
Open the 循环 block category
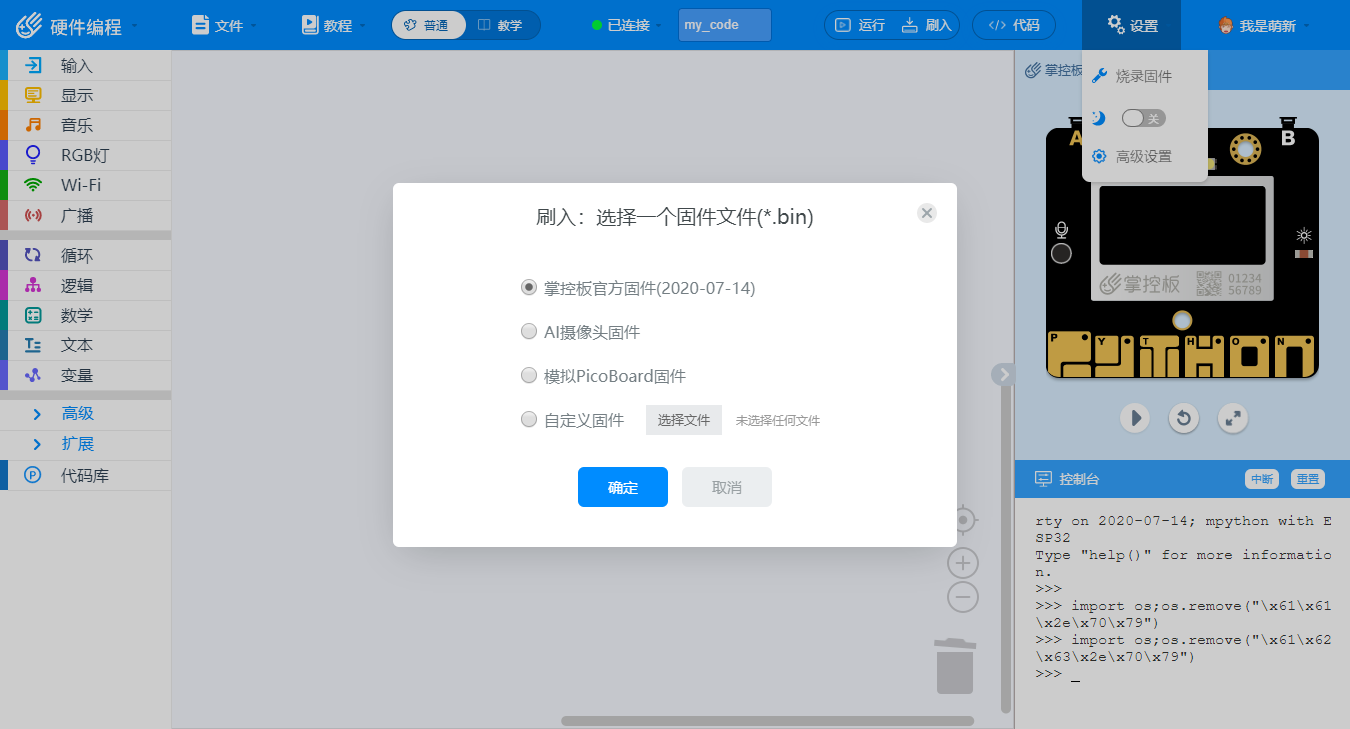point(85,256)
